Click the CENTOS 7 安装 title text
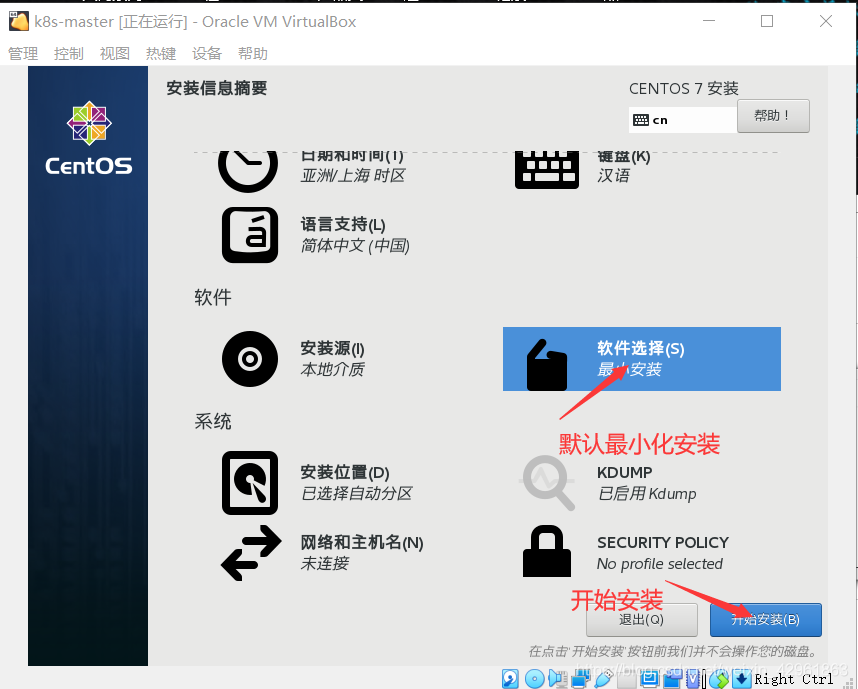The height and width of the screenshot is (689, 858). point(684,88)
